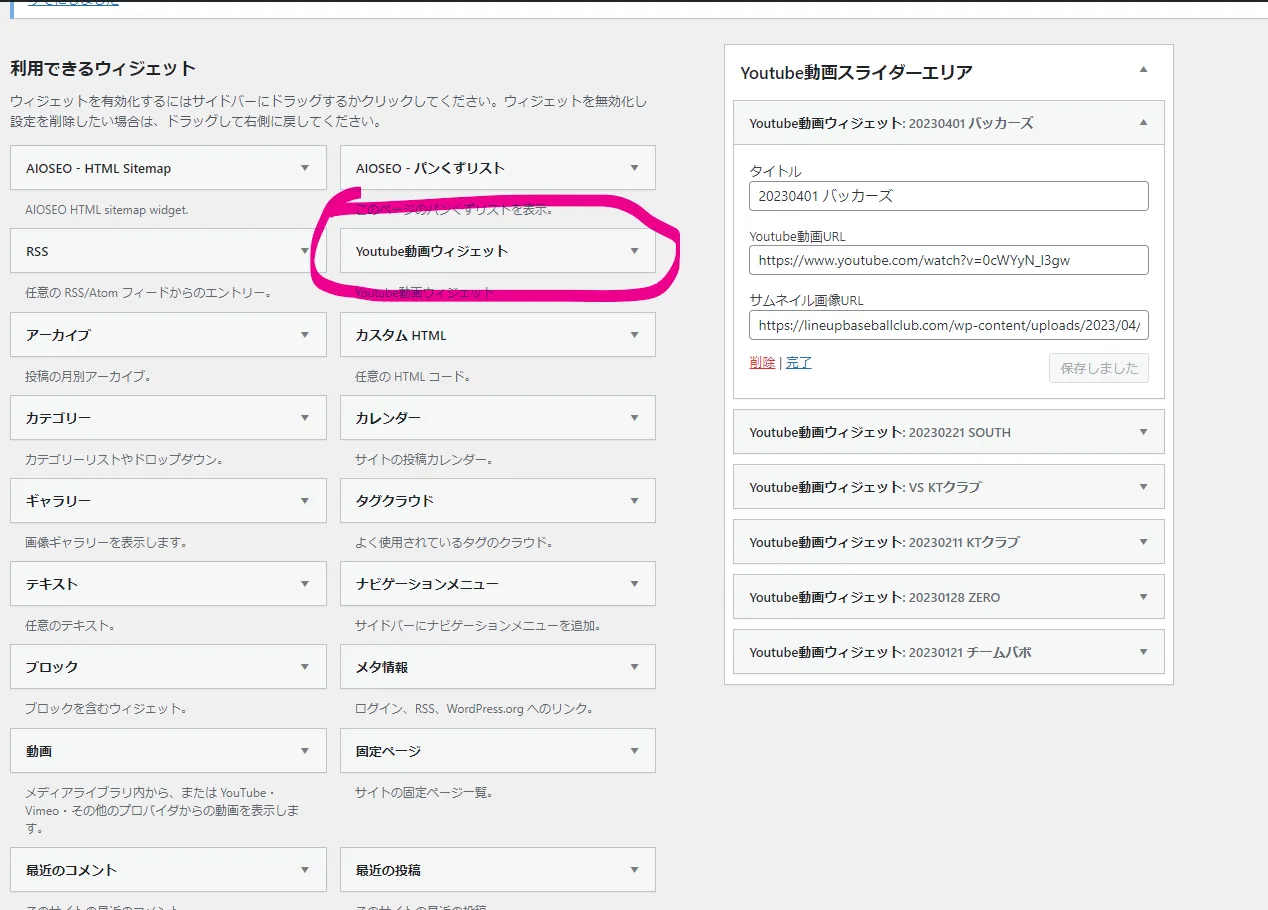Click the ブロックを含むウィジェット。 description
This screenshot has width=1268, height=910.
pyautogui.click(x=106, y=709)
